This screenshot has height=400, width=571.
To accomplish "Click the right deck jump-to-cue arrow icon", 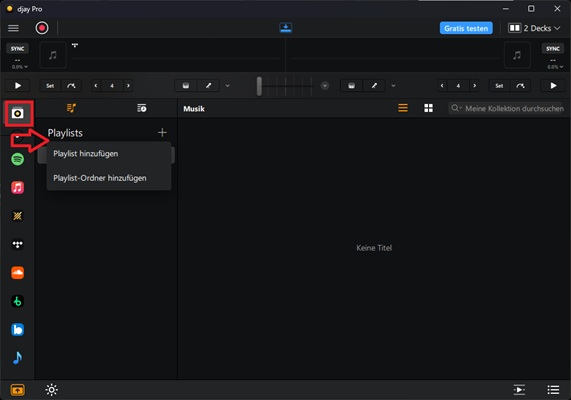I will tap(520, 86).
